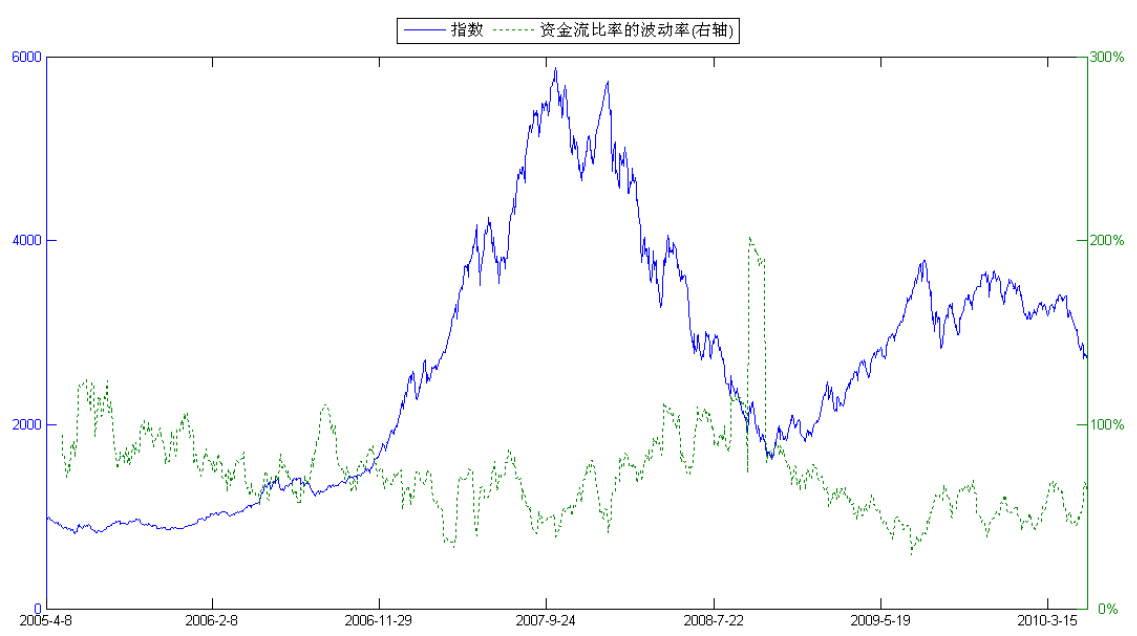This screenshot has width=1137, height=636.
Task: Select the 2006-11-29 date on x-axis
Action: [x=379, y=621]
